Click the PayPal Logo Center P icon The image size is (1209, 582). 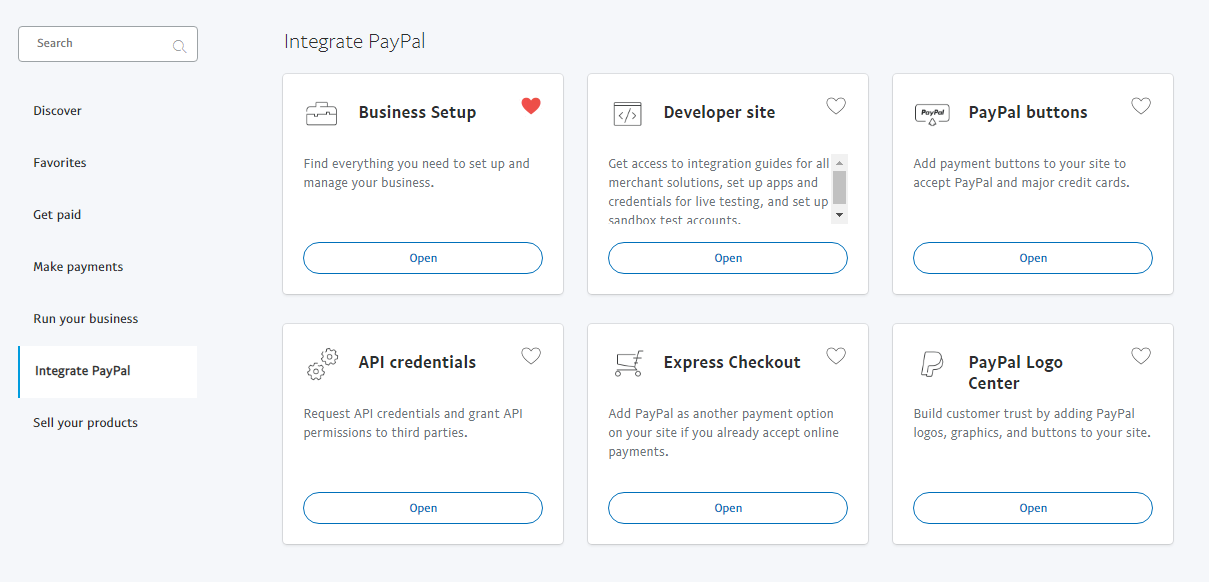tap(931, 364)
